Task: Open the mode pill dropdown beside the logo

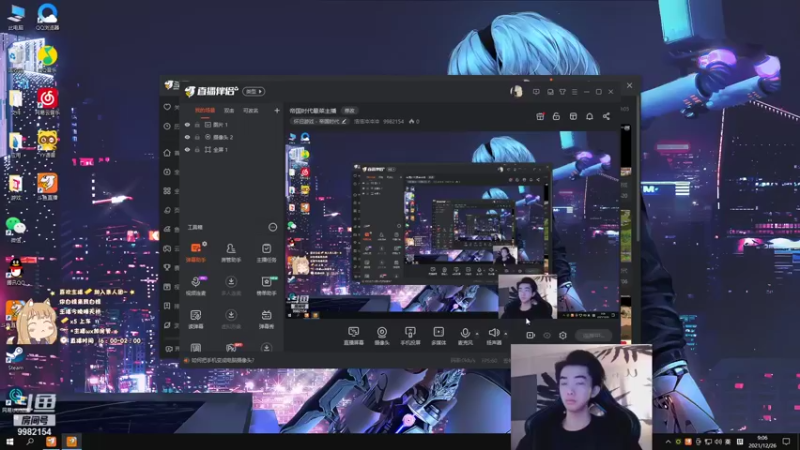Action: tap(254, 91)
